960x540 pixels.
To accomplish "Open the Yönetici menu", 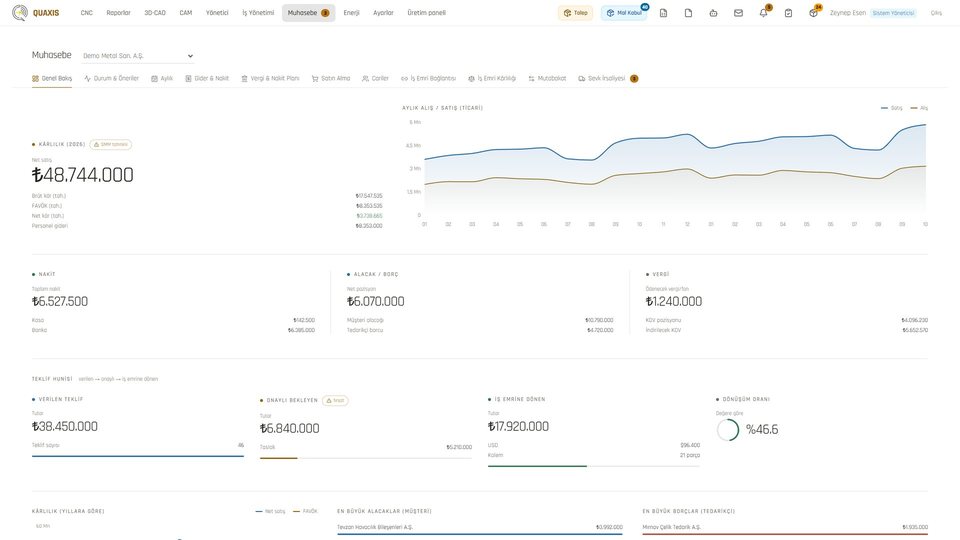I will coord(217,13).
